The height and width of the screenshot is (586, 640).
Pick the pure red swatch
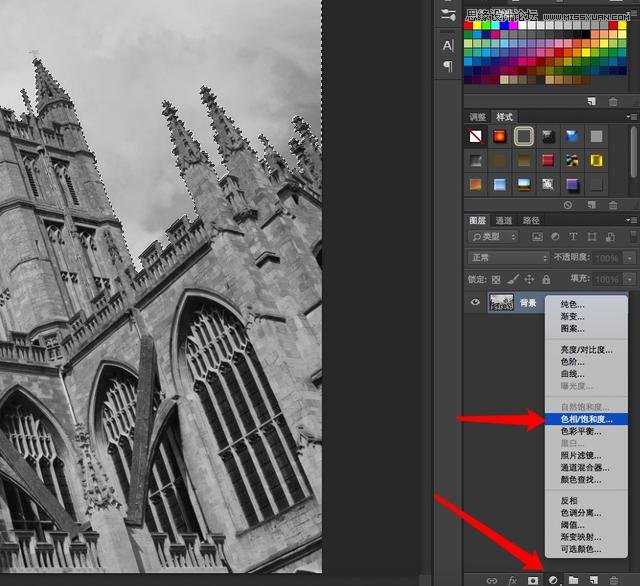468,25
